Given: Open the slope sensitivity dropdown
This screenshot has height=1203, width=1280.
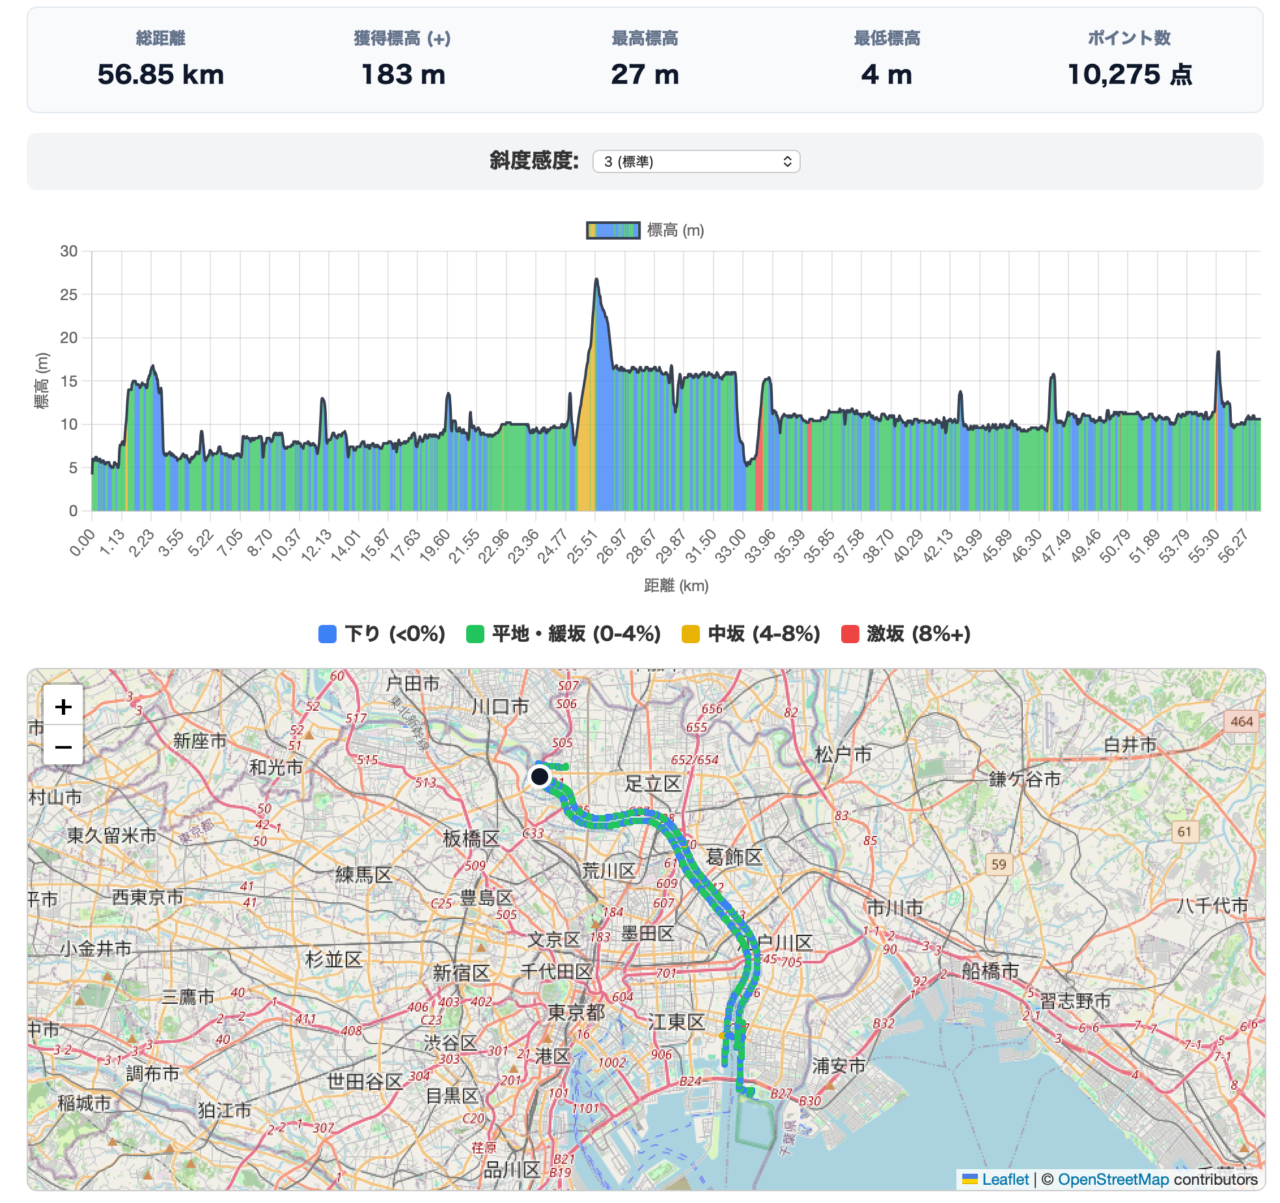Looking at the screenshot, I should 696,161.
